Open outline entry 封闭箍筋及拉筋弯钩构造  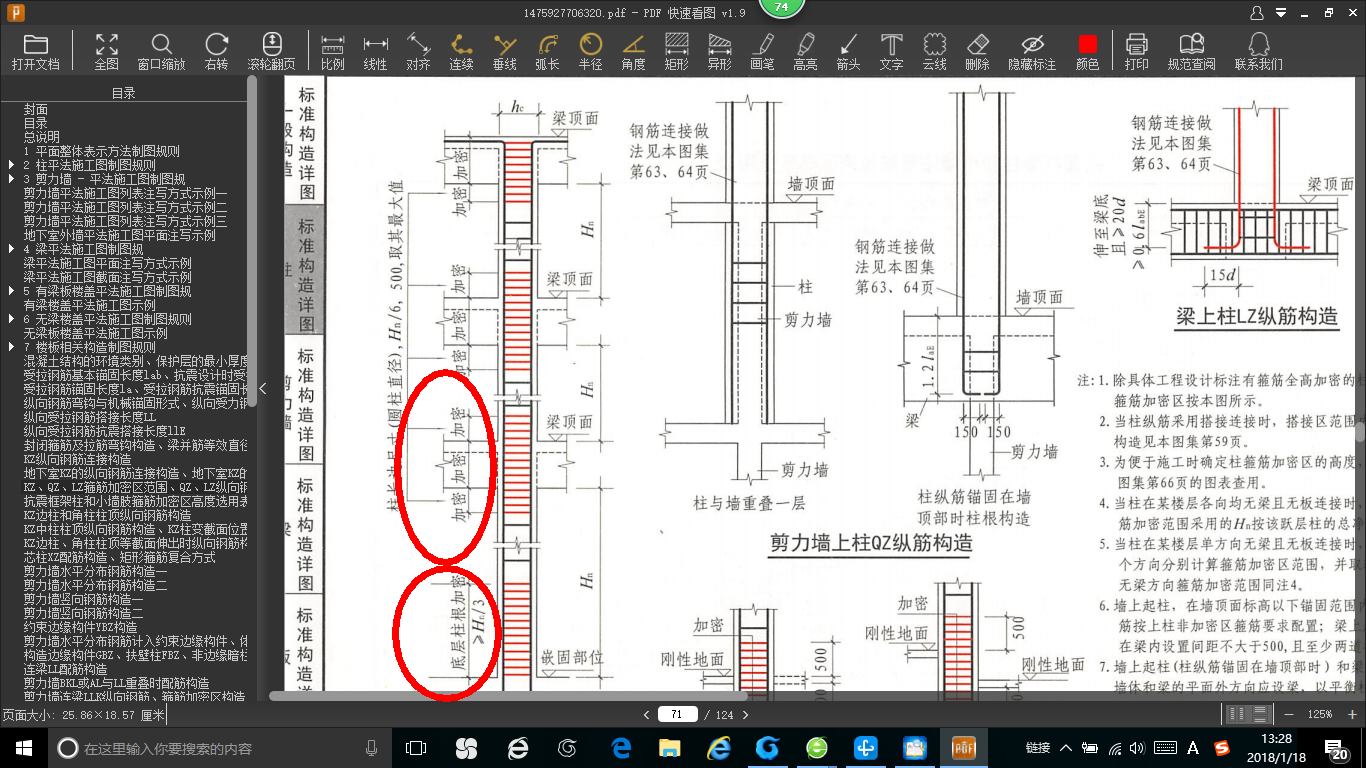tap(136, 446)
